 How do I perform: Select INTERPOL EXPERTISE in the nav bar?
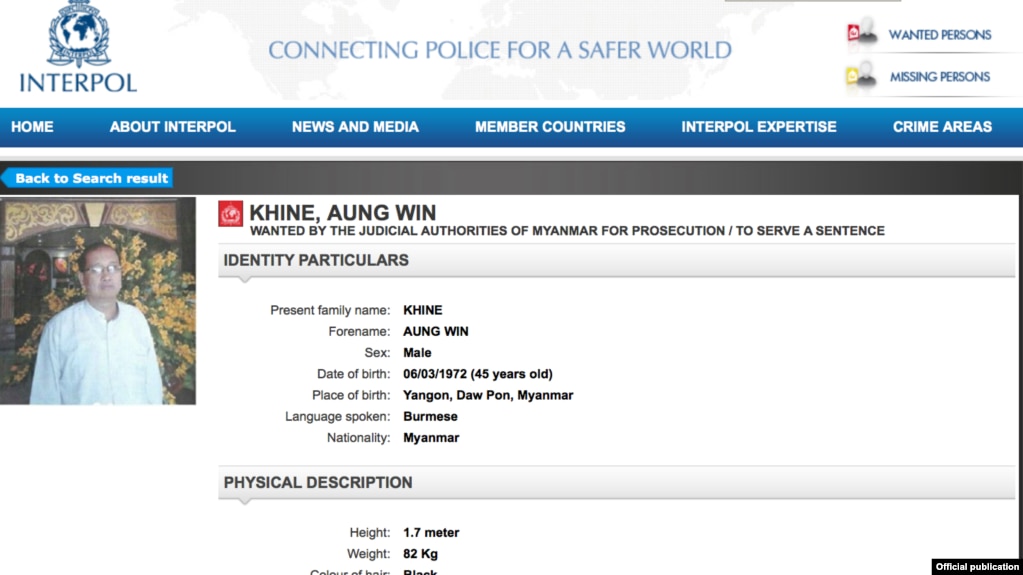tap(759, 127)
